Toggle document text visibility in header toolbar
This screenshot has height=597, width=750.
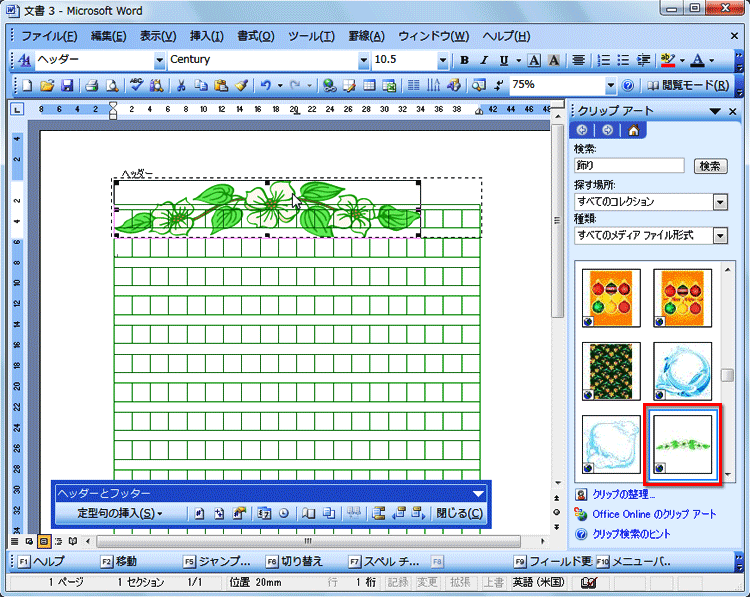pos(329,513)
